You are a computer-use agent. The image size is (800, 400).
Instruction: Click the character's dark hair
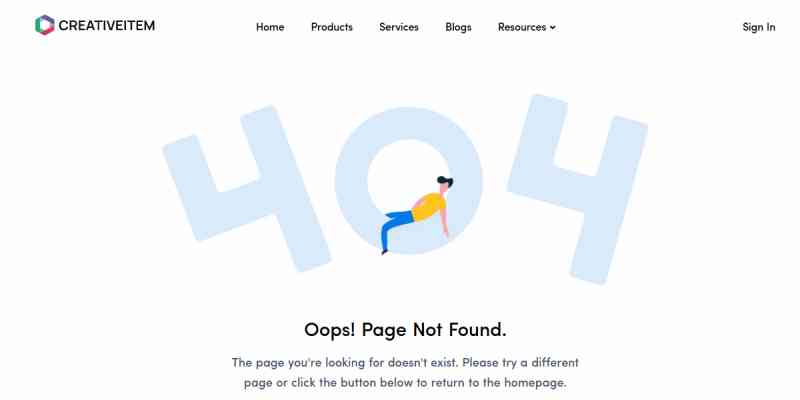[444, 181]
